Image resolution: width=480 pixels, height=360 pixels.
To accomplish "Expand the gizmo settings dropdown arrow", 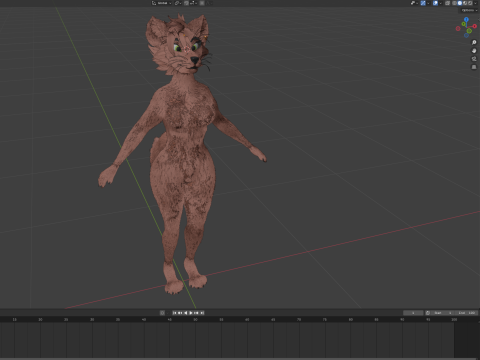I will pyautogui.click(x=428, y=3).
